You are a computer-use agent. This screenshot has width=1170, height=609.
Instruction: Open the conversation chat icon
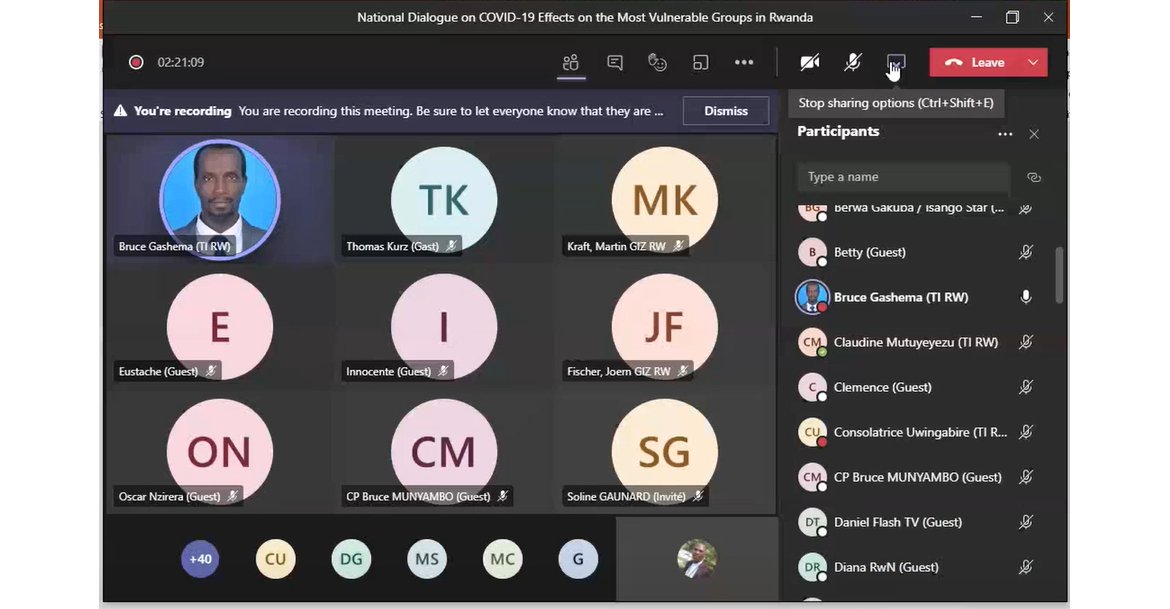[x=615, y=63]
